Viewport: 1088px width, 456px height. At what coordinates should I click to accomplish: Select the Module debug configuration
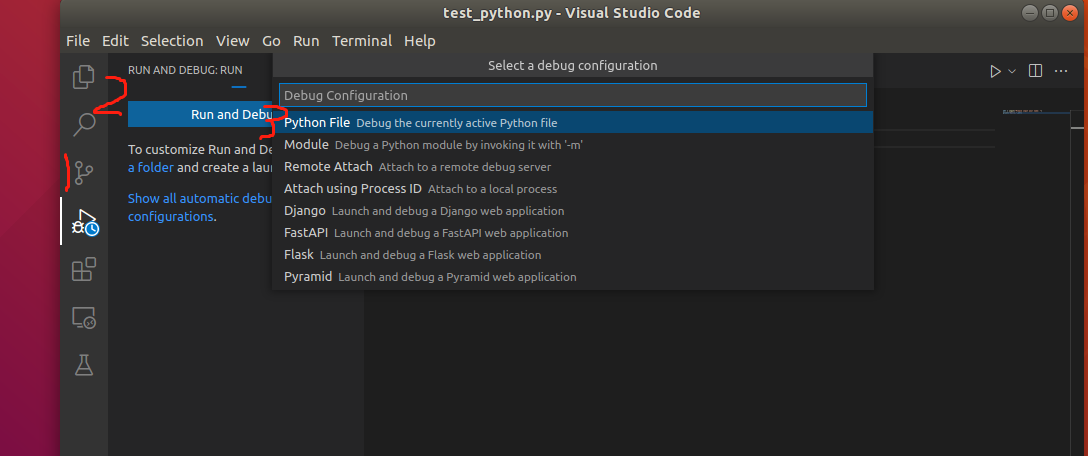coord(572,145)
